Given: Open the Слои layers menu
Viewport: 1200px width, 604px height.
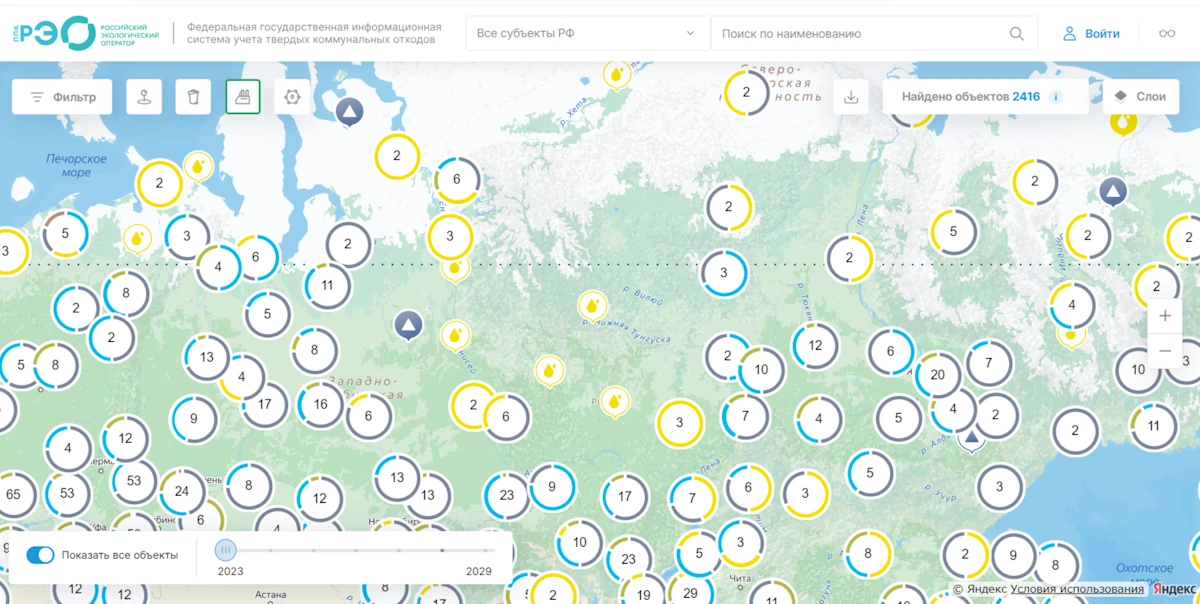Looking at the screenshot, I should click(x=1141, y=97).
